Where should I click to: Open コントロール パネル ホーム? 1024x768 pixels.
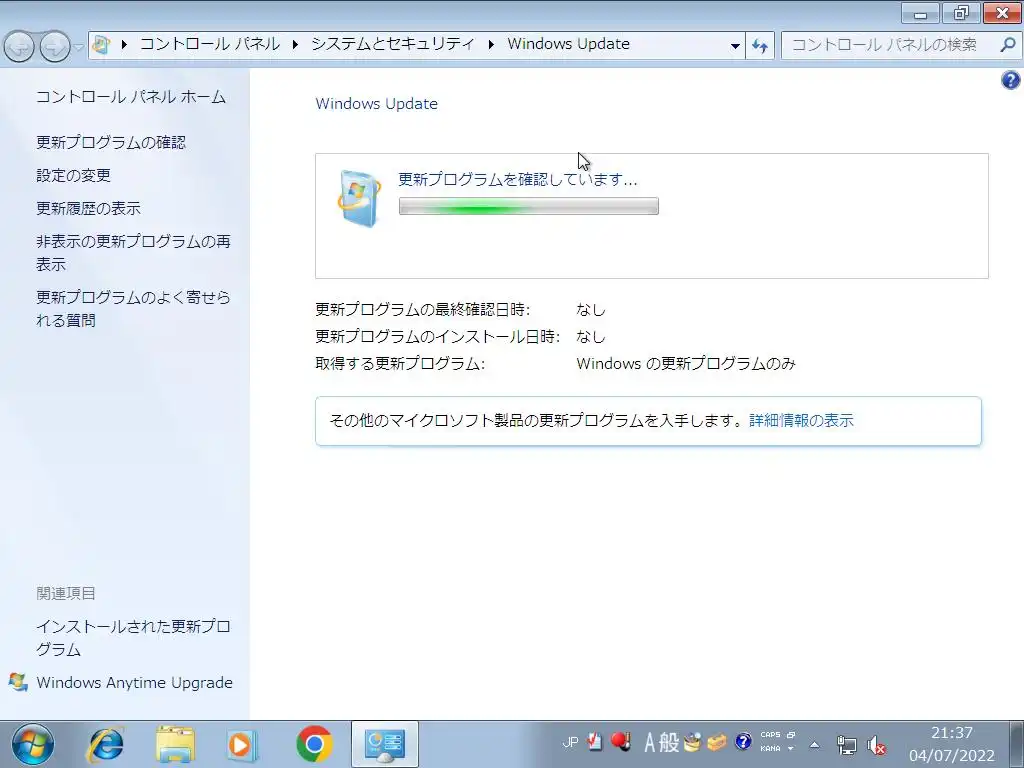point(131,97)
